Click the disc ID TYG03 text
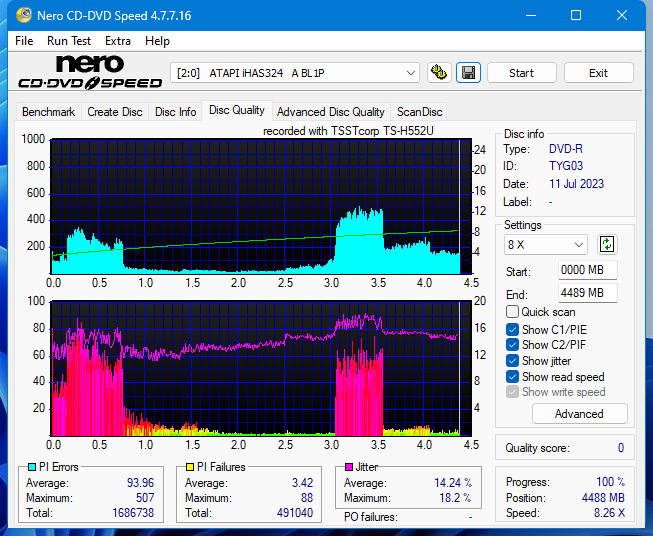This screenshot has height=536, width=653. point(566,166)
